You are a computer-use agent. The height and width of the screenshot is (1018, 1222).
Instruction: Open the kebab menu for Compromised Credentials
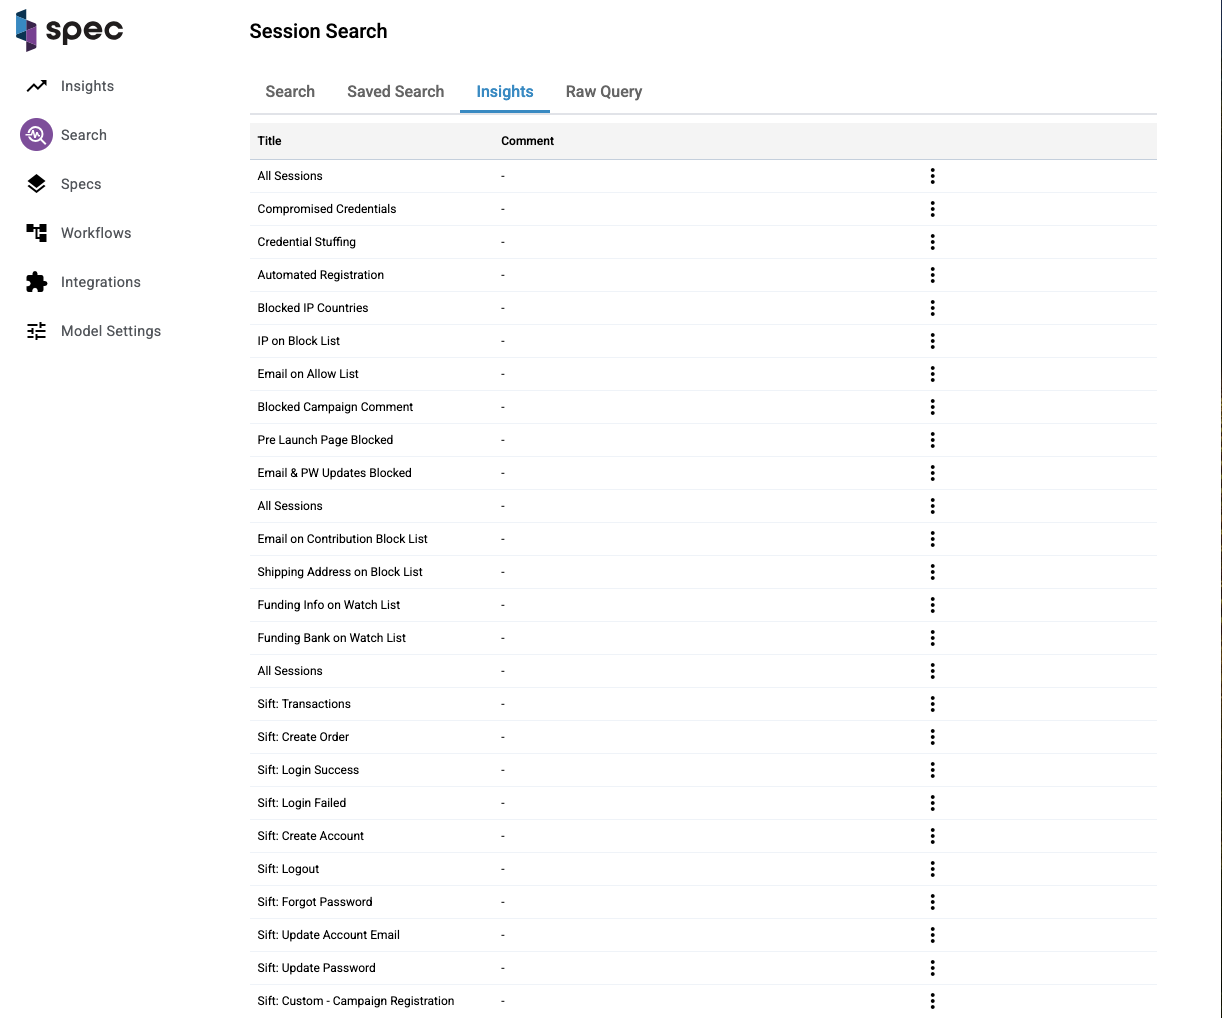[932, 209]
